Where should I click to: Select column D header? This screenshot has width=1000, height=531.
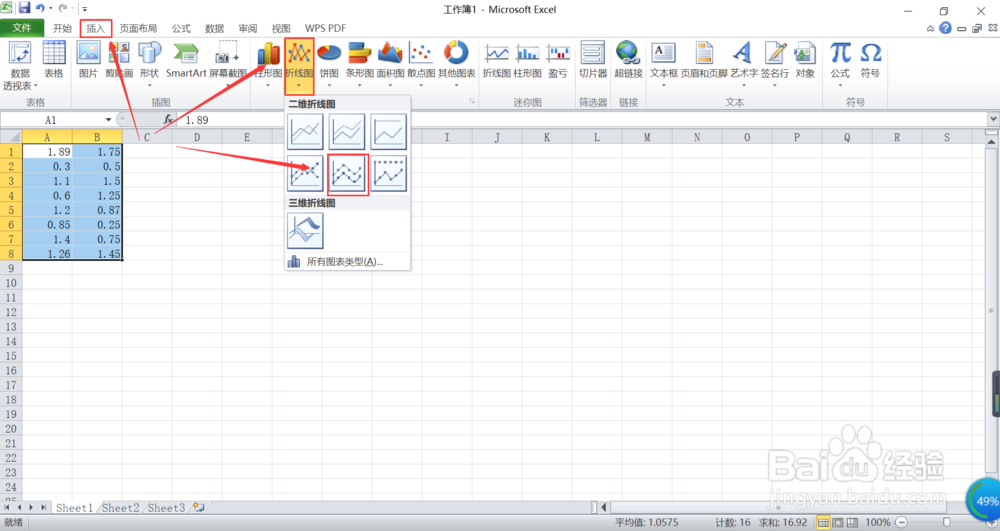click(x=196, y=137)
